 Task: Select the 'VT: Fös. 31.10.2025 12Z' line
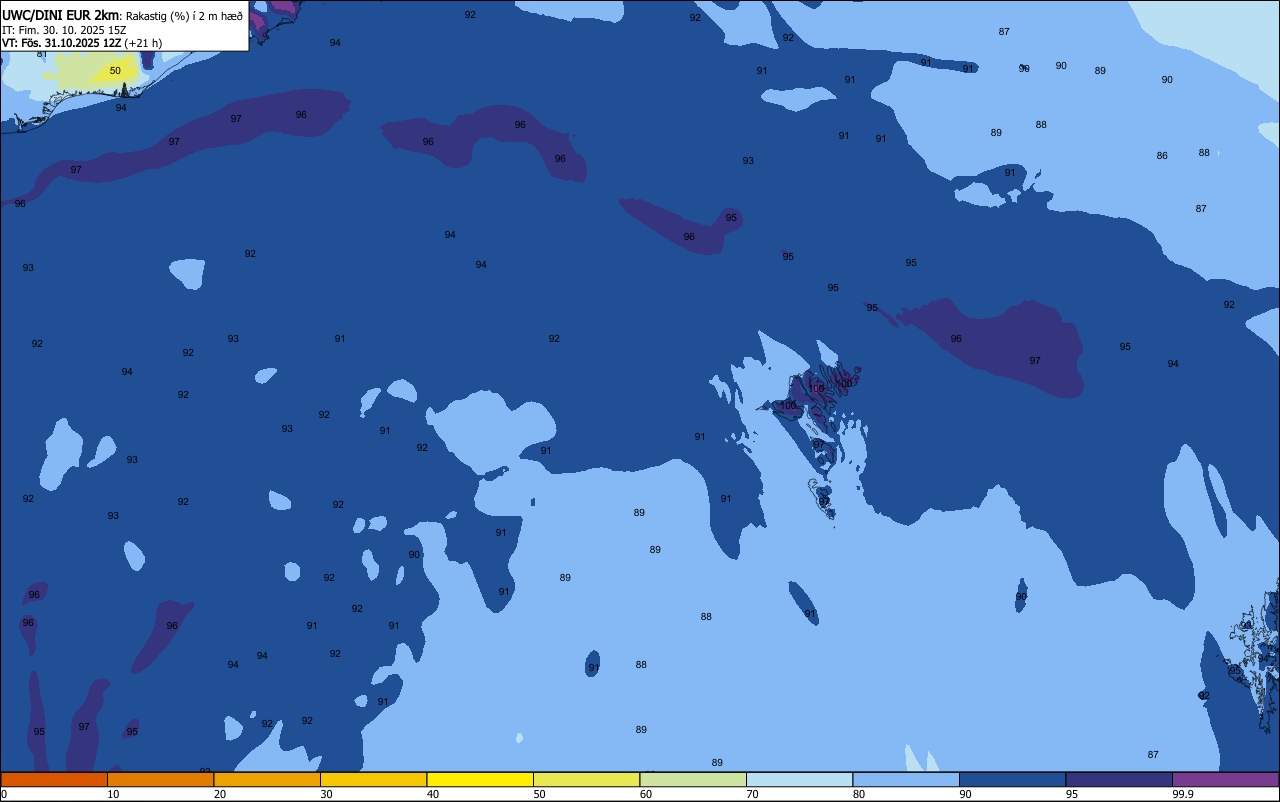point(62,43)
